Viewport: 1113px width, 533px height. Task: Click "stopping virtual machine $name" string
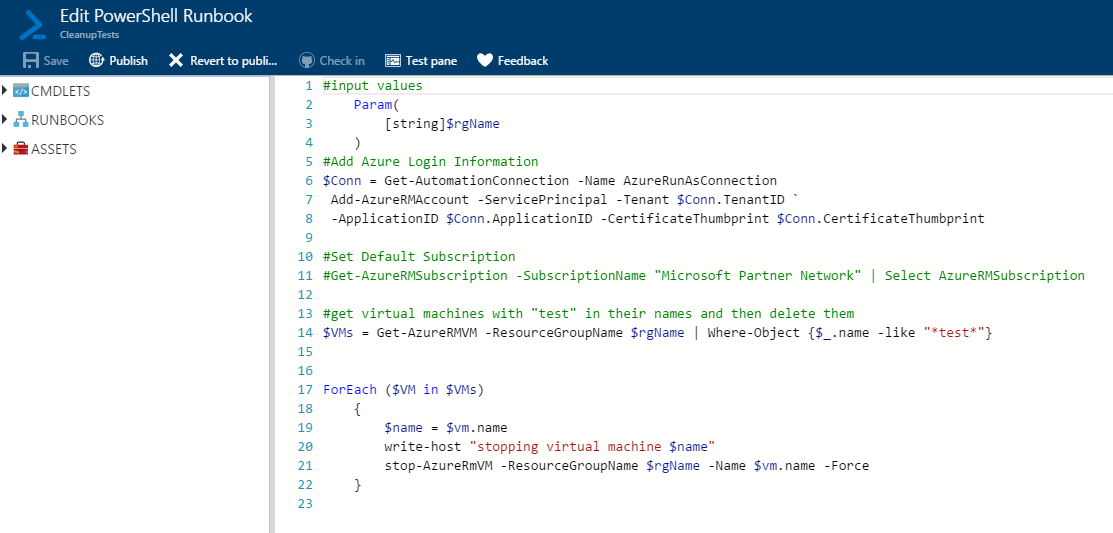point(592,447)
